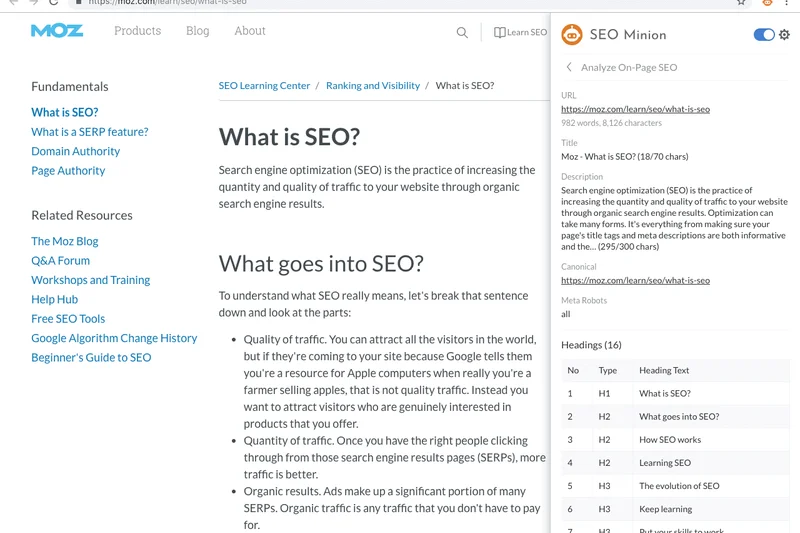Click the page heading "What goes into SEO?"

pyautogui.click(x=321, y=264)
